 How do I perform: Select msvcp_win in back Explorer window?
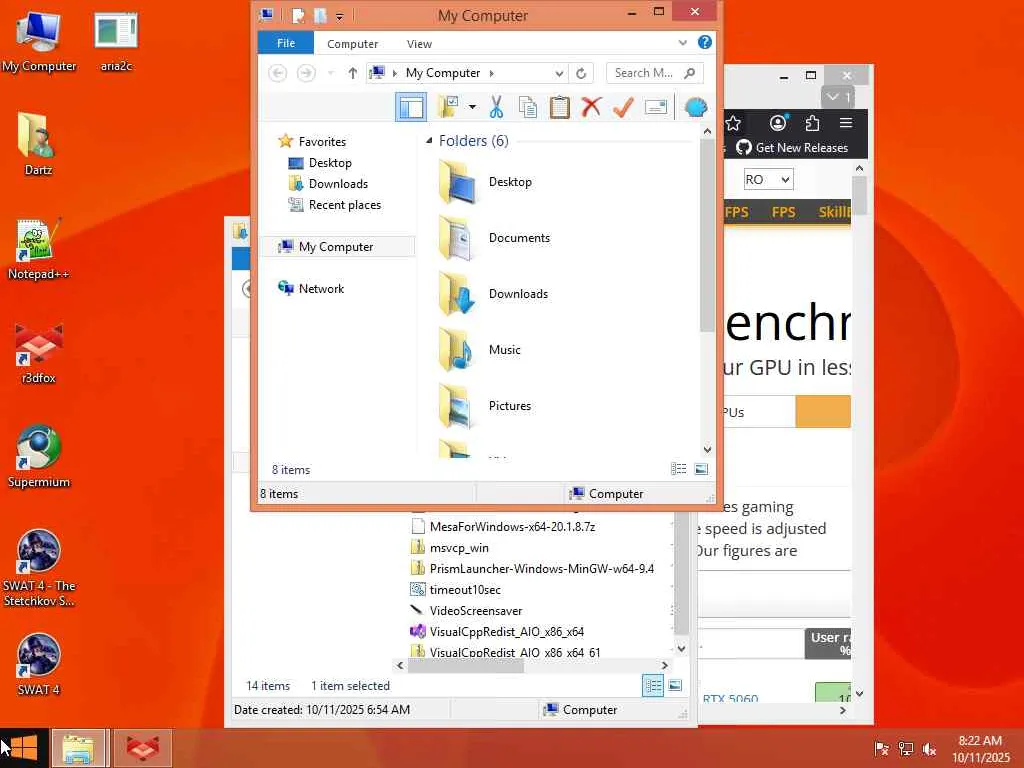pos(459,547)
